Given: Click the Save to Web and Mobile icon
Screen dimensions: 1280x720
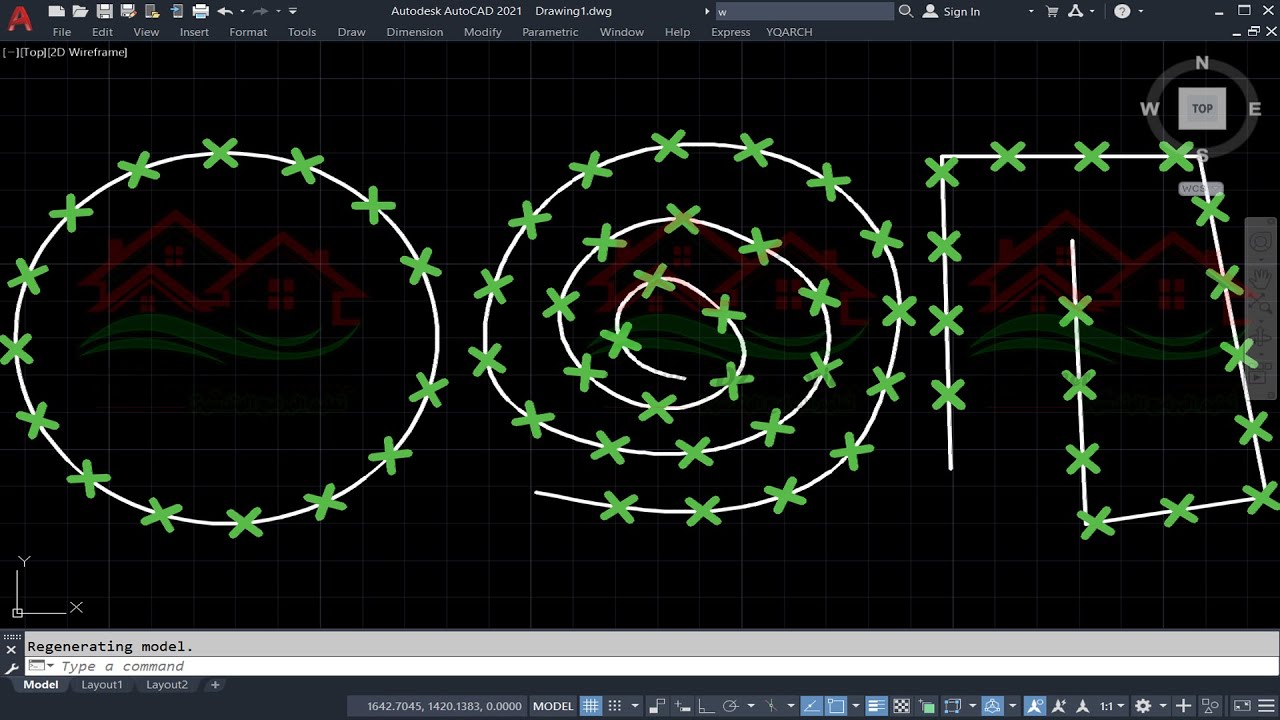Looking at the screenshot, I should click(176, 11).
